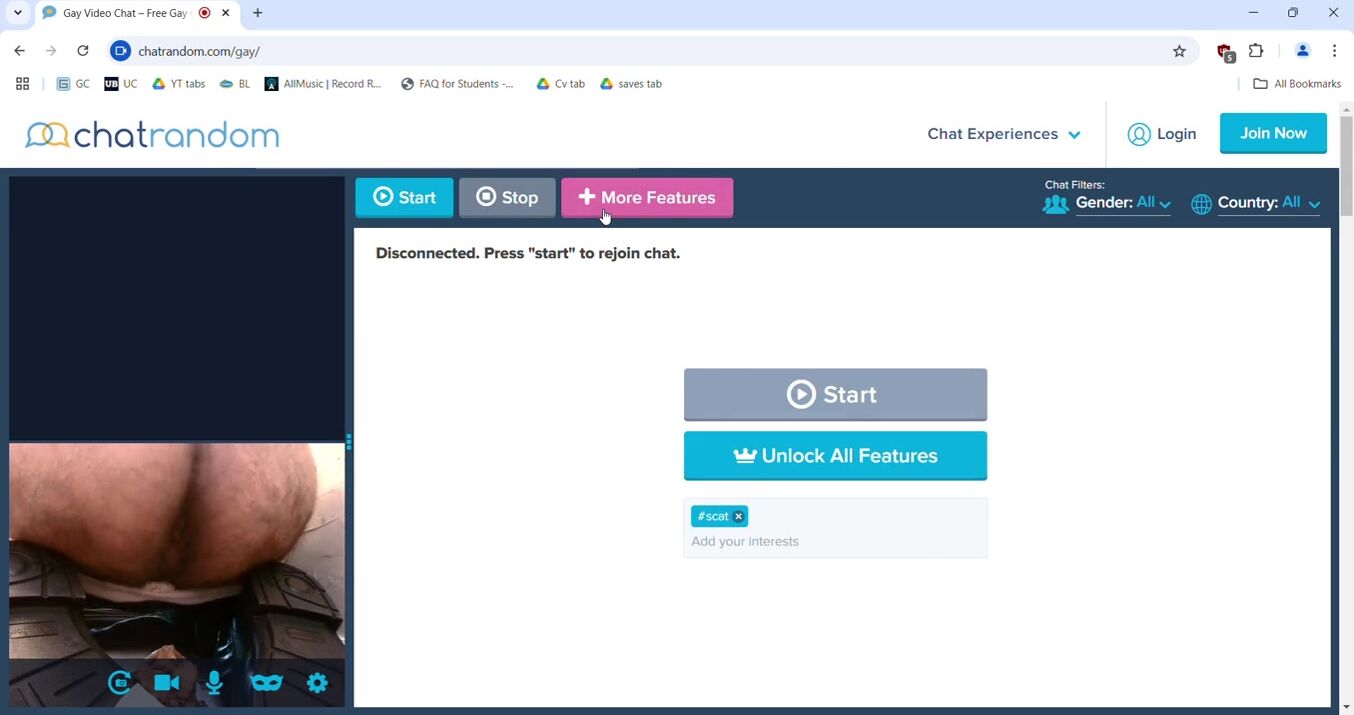Toggle the face mask filter icon
Viewport: 1354px width, 715px height.
click(x=266, y=683)
